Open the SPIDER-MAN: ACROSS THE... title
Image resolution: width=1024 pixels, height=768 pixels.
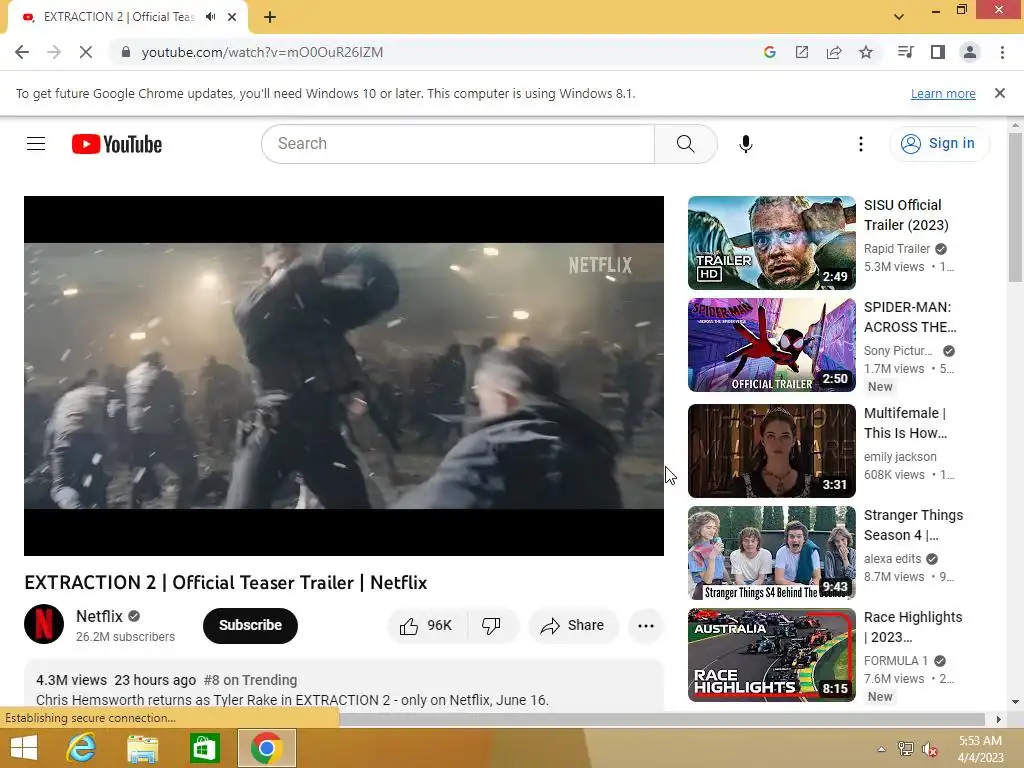tap(910, 317)
